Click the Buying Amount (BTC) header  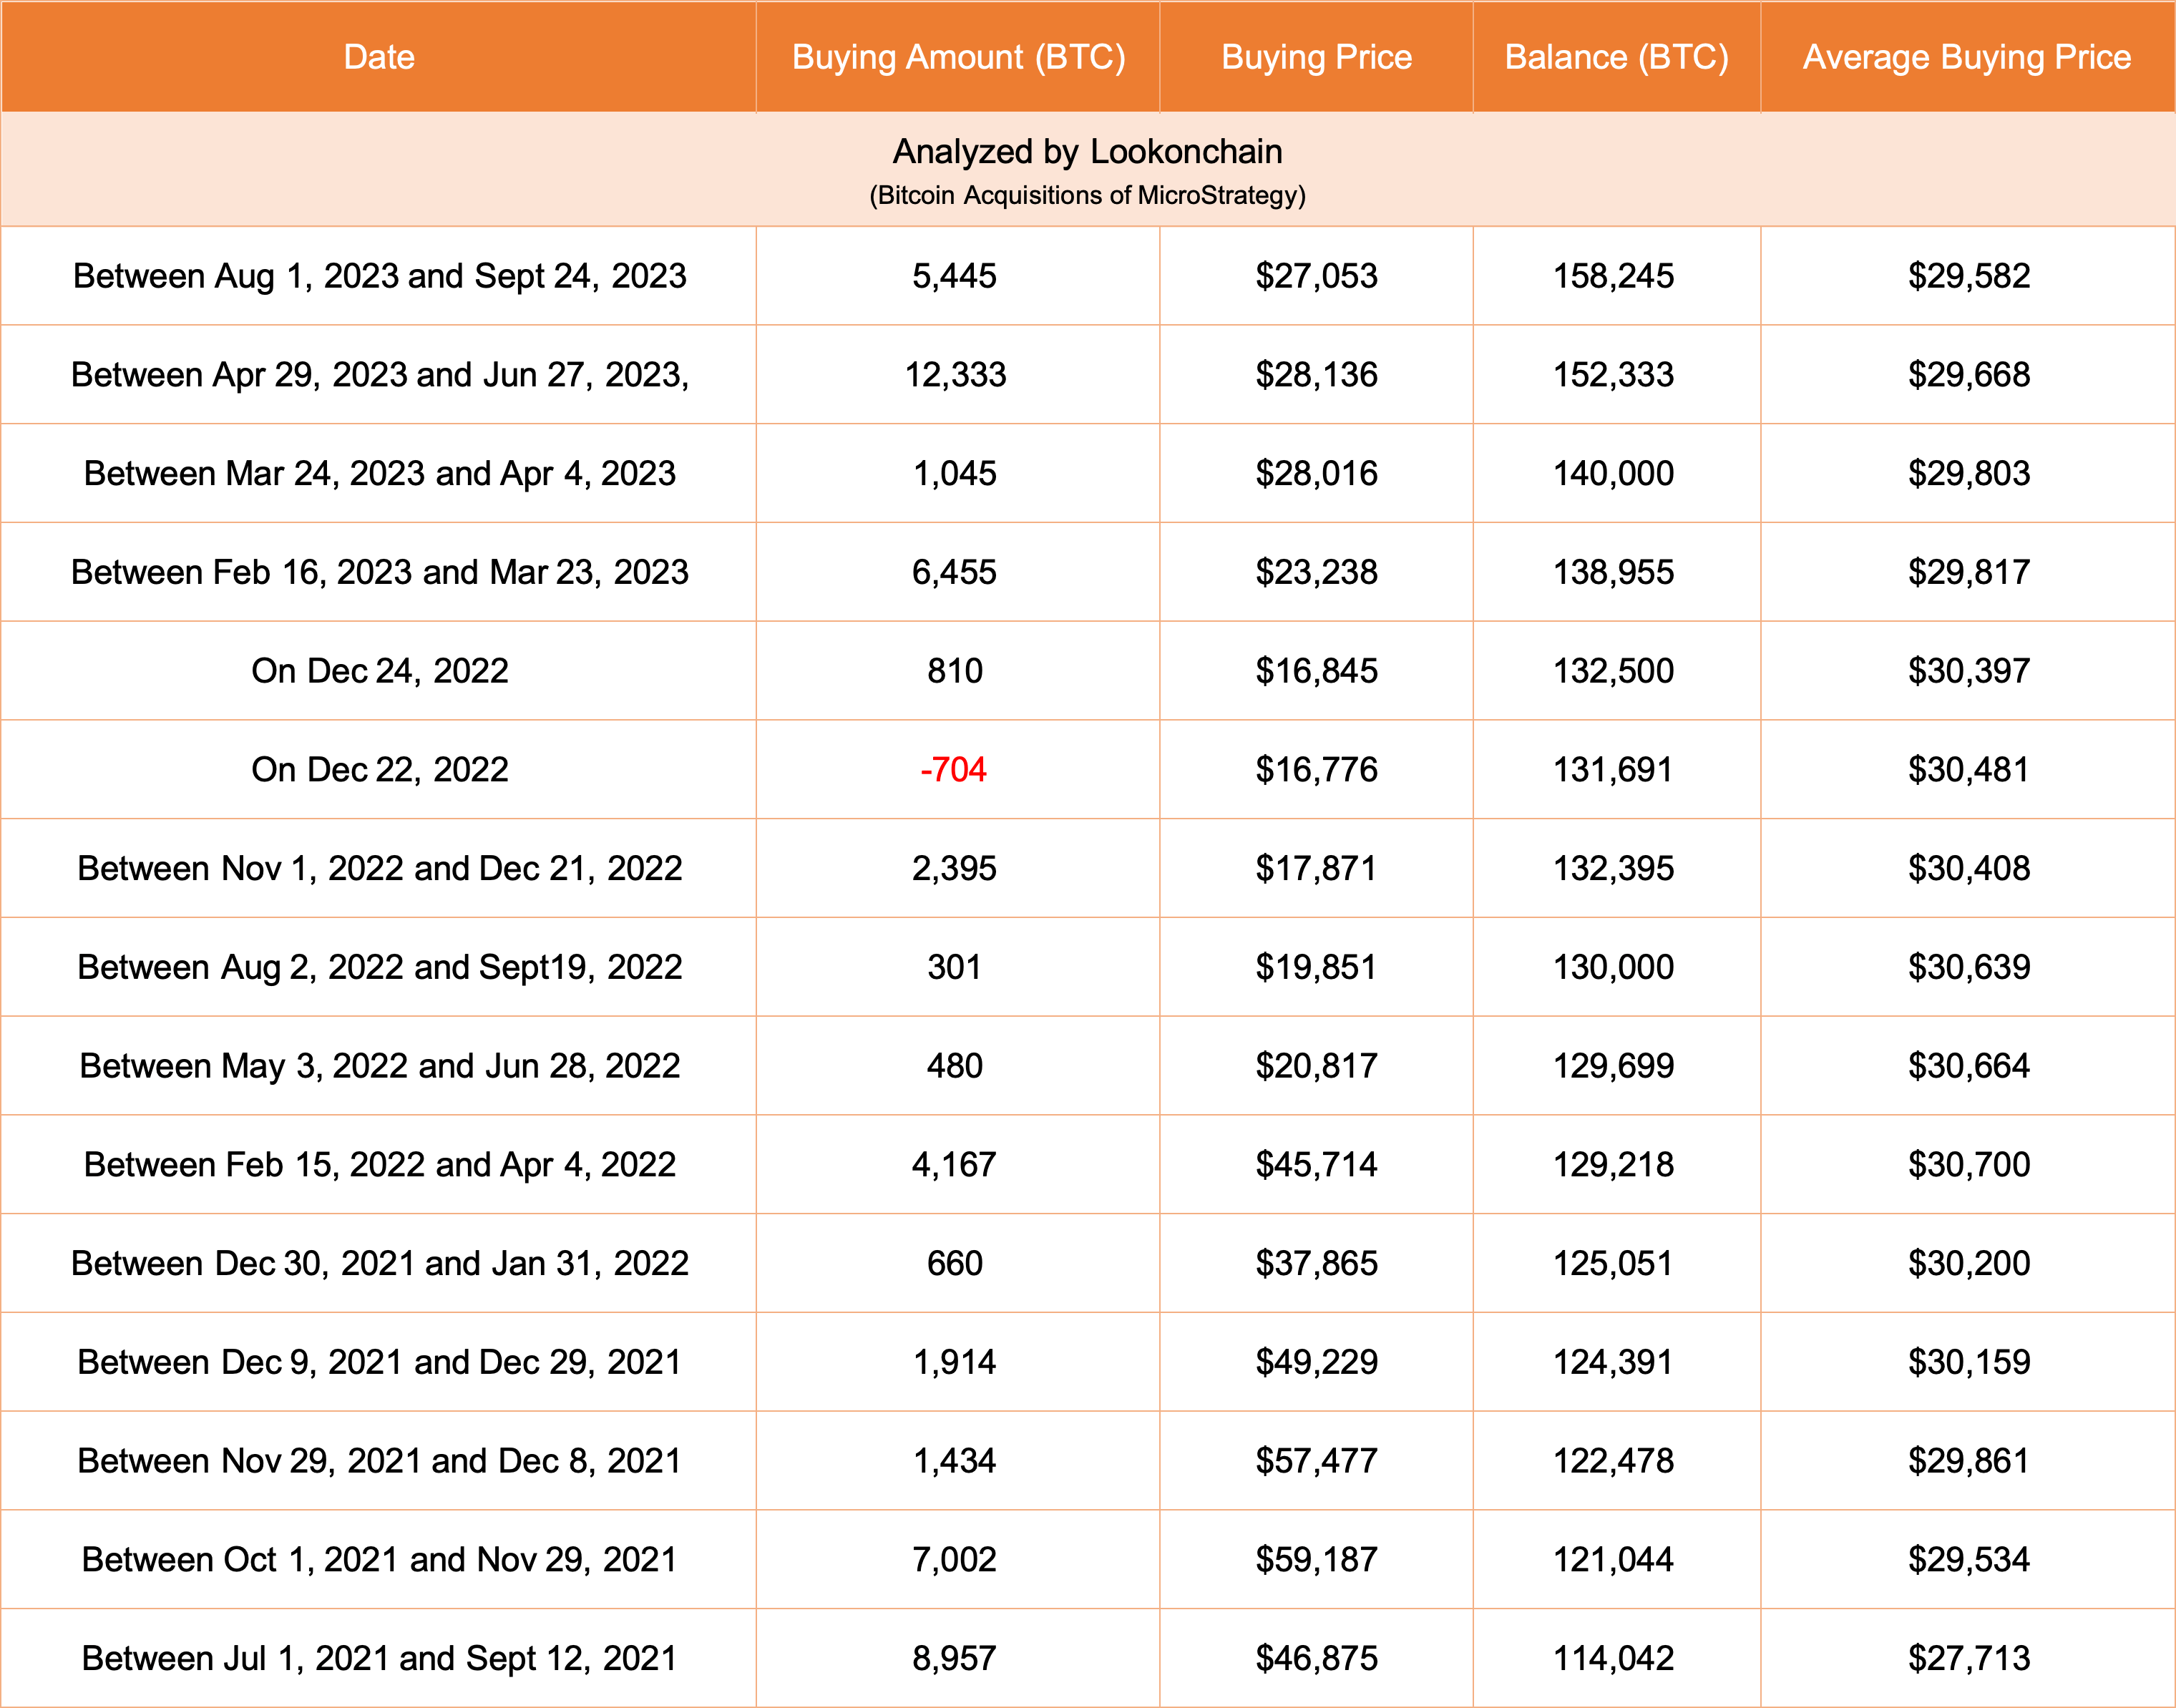coord(958,57)
